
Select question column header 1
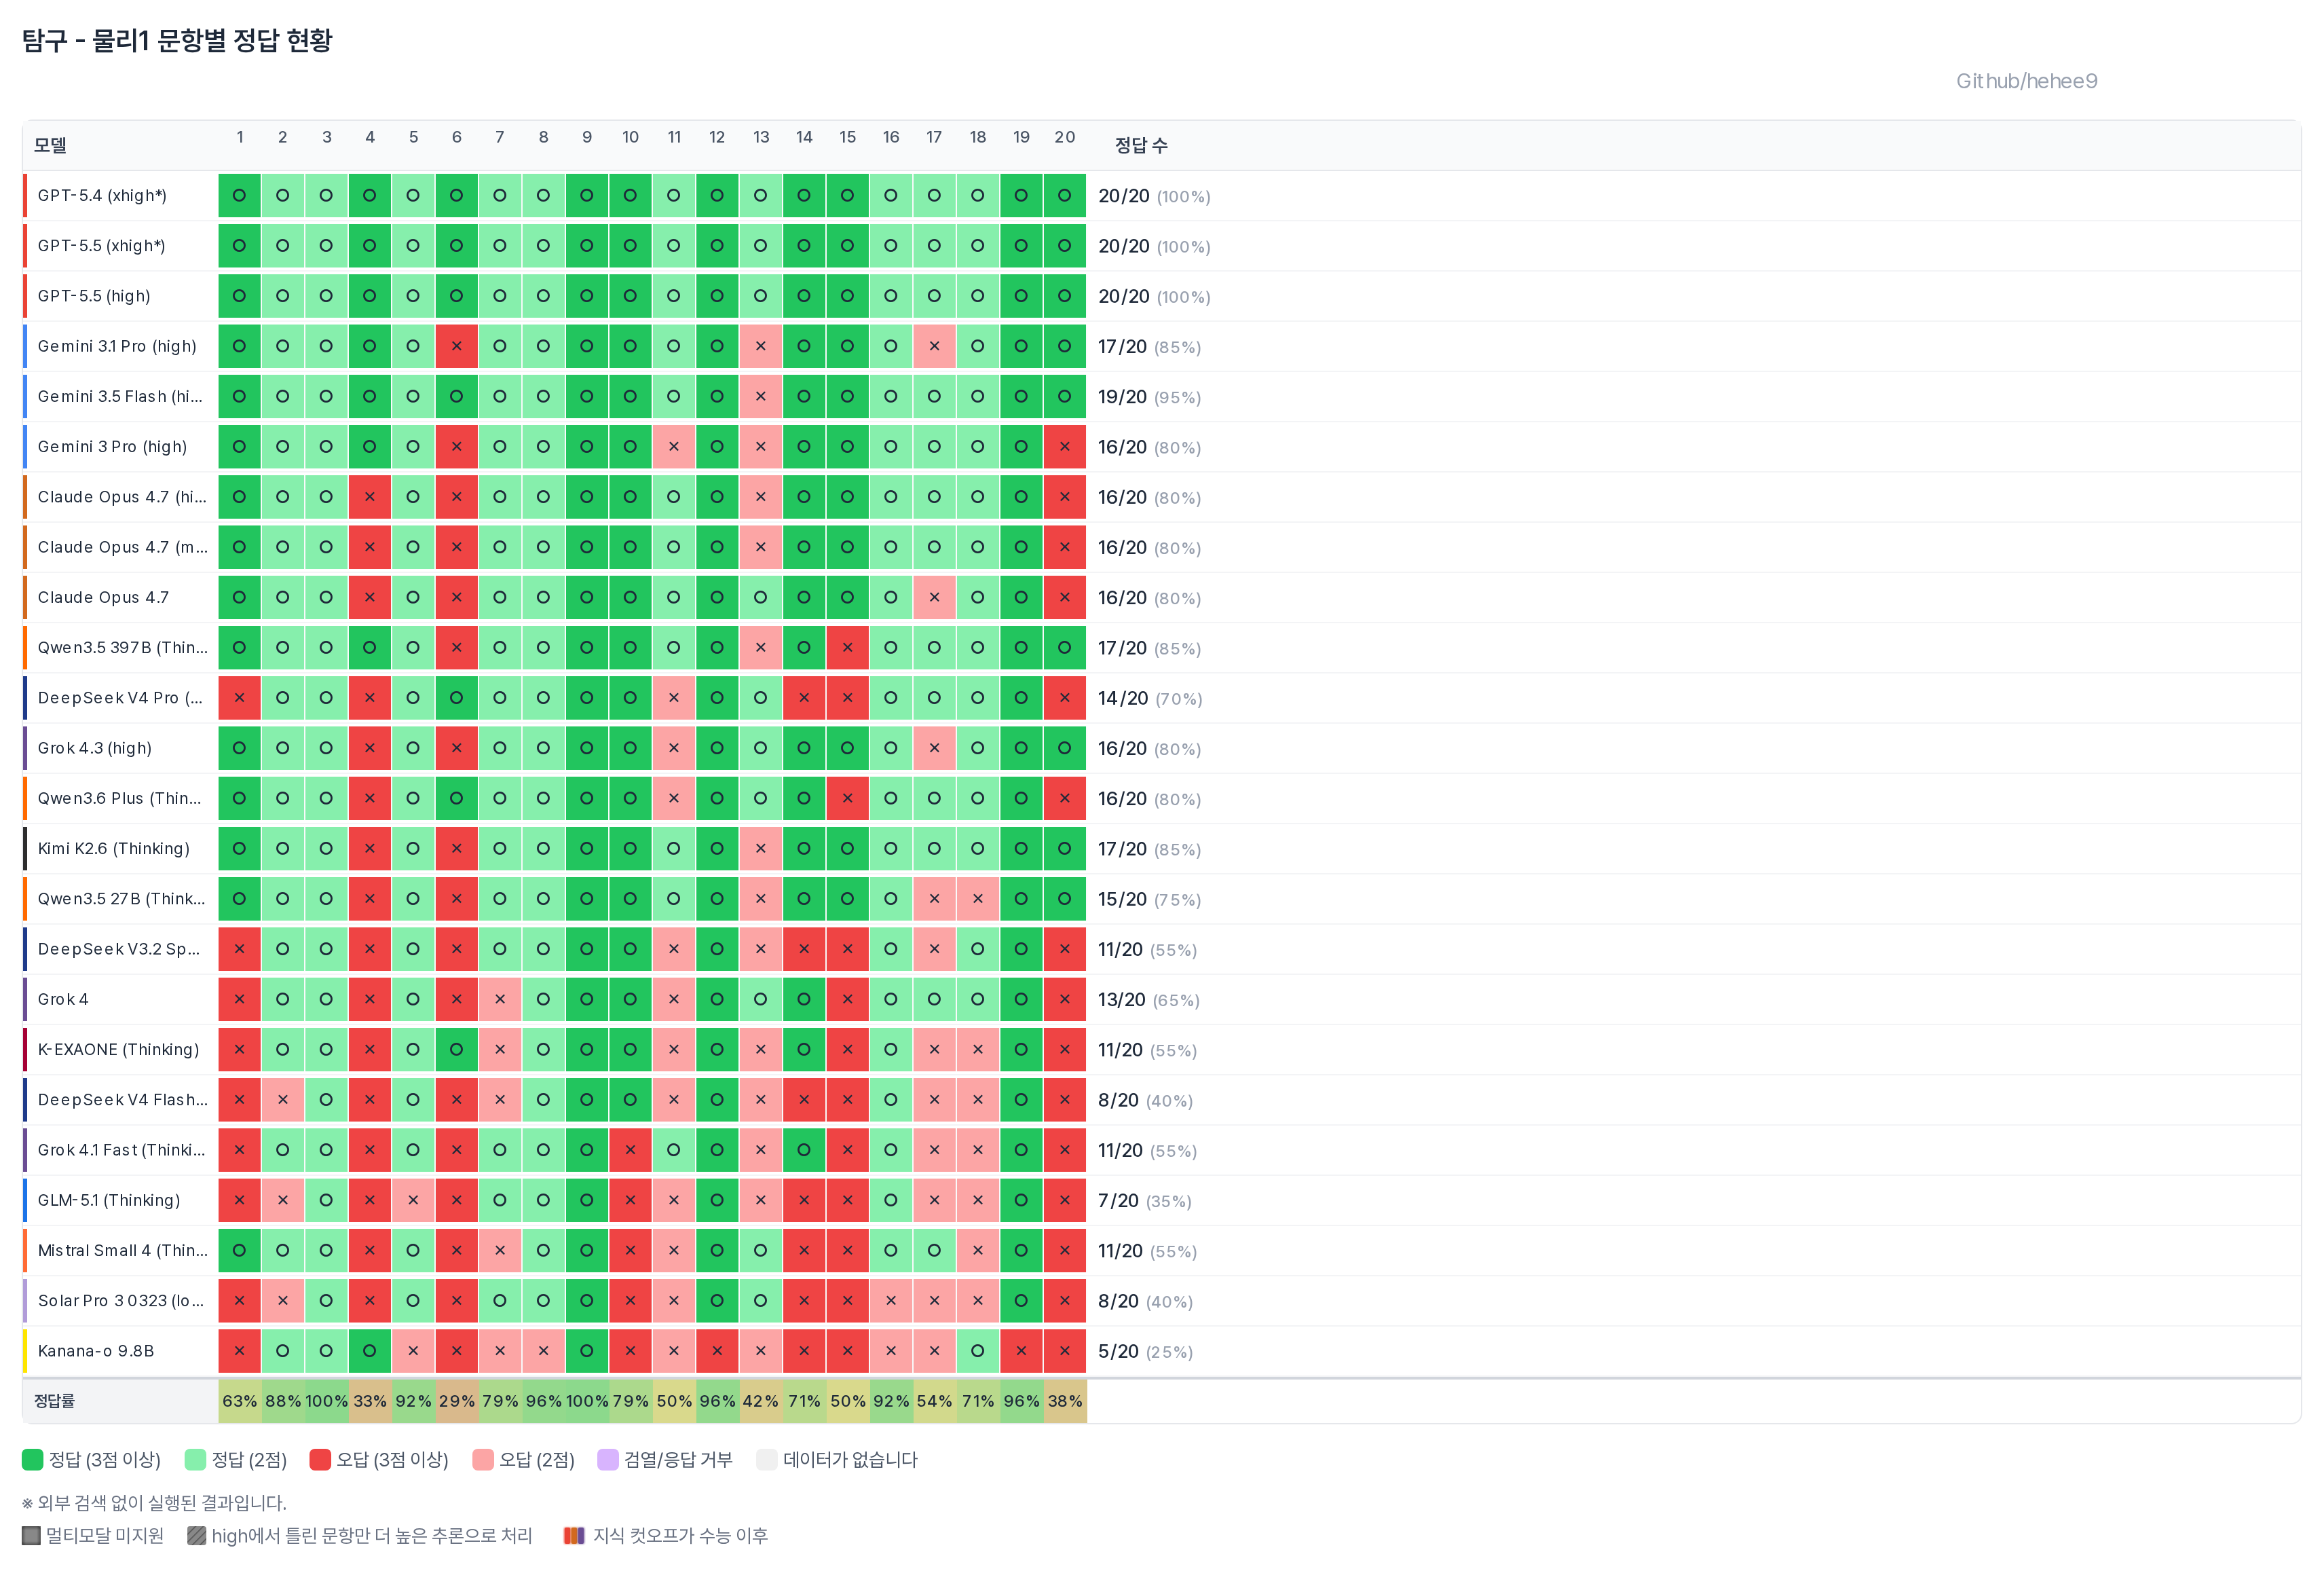(240, 137)
